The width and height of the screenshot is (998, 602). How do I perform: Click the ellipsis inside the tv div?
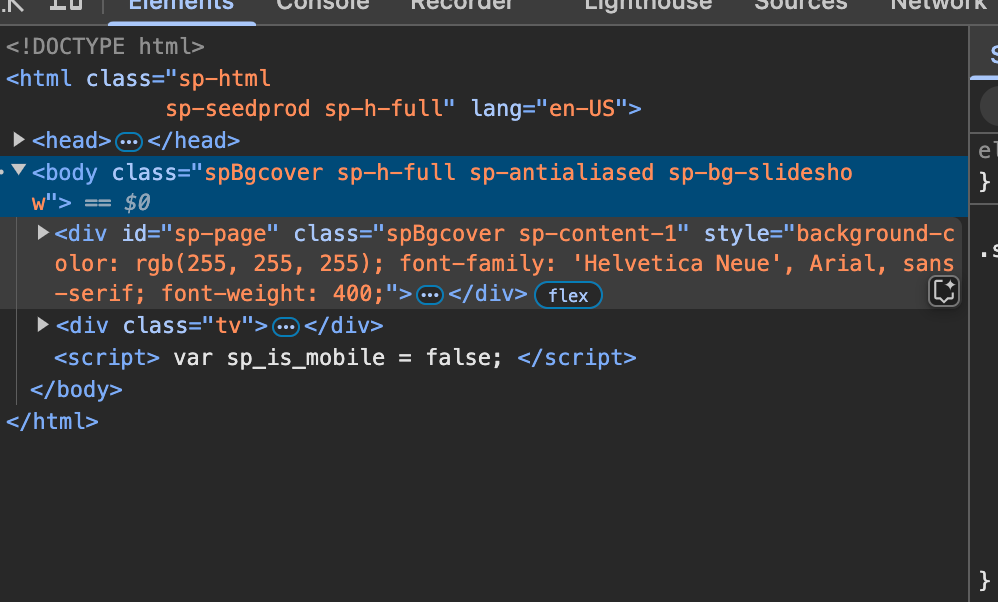[285, 327]
